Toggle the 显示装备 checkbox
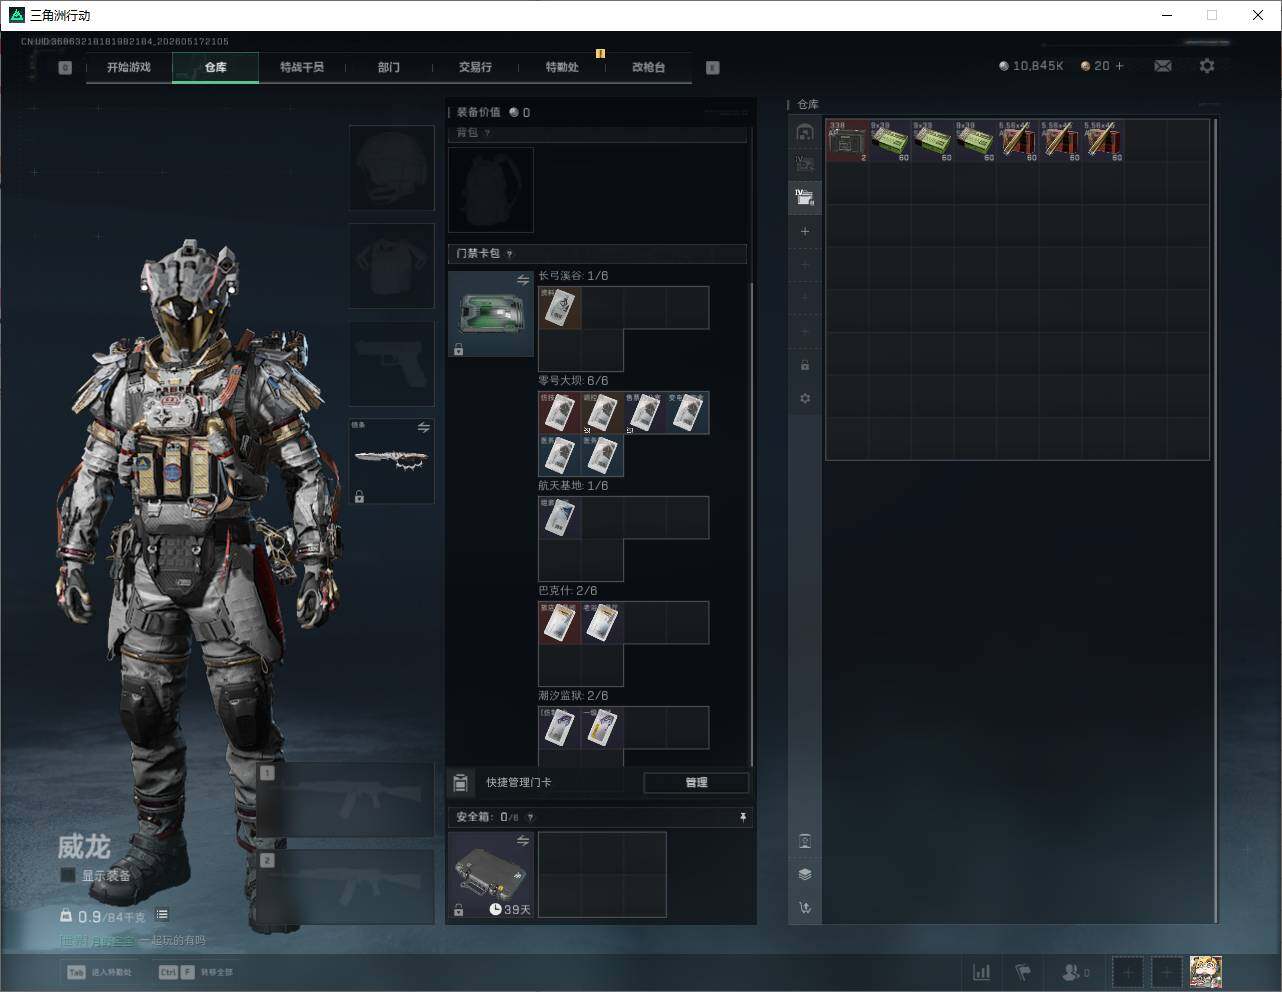Screen dimensions: 1282x992 [68, 875]
